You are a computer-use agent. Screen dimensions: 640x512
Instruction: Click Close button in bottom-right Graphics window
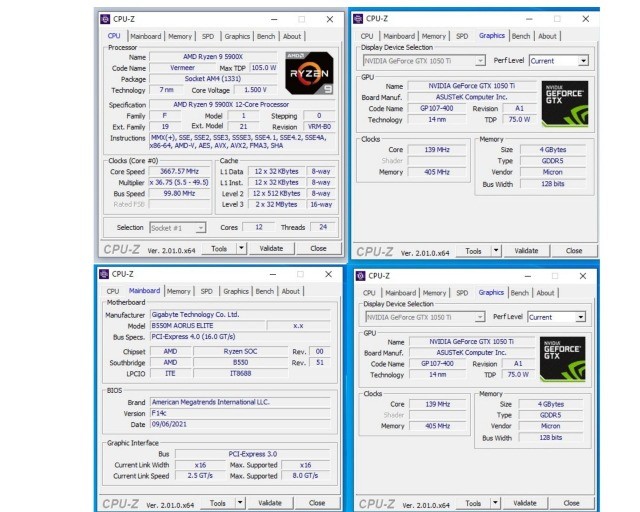click(x=571, y=503)
